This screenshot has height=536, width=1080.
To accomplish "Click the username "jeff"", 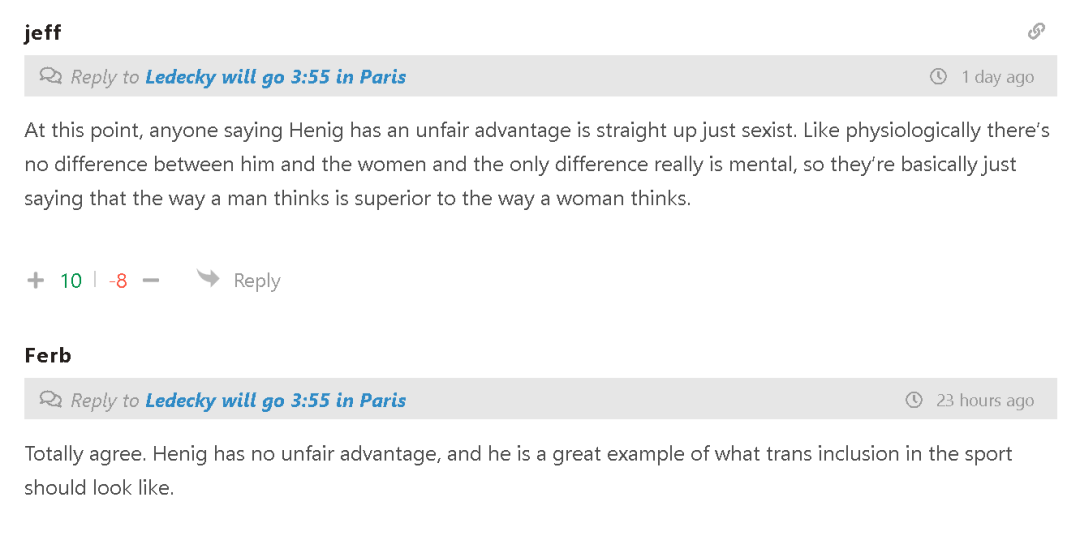I will pos(43,32).
